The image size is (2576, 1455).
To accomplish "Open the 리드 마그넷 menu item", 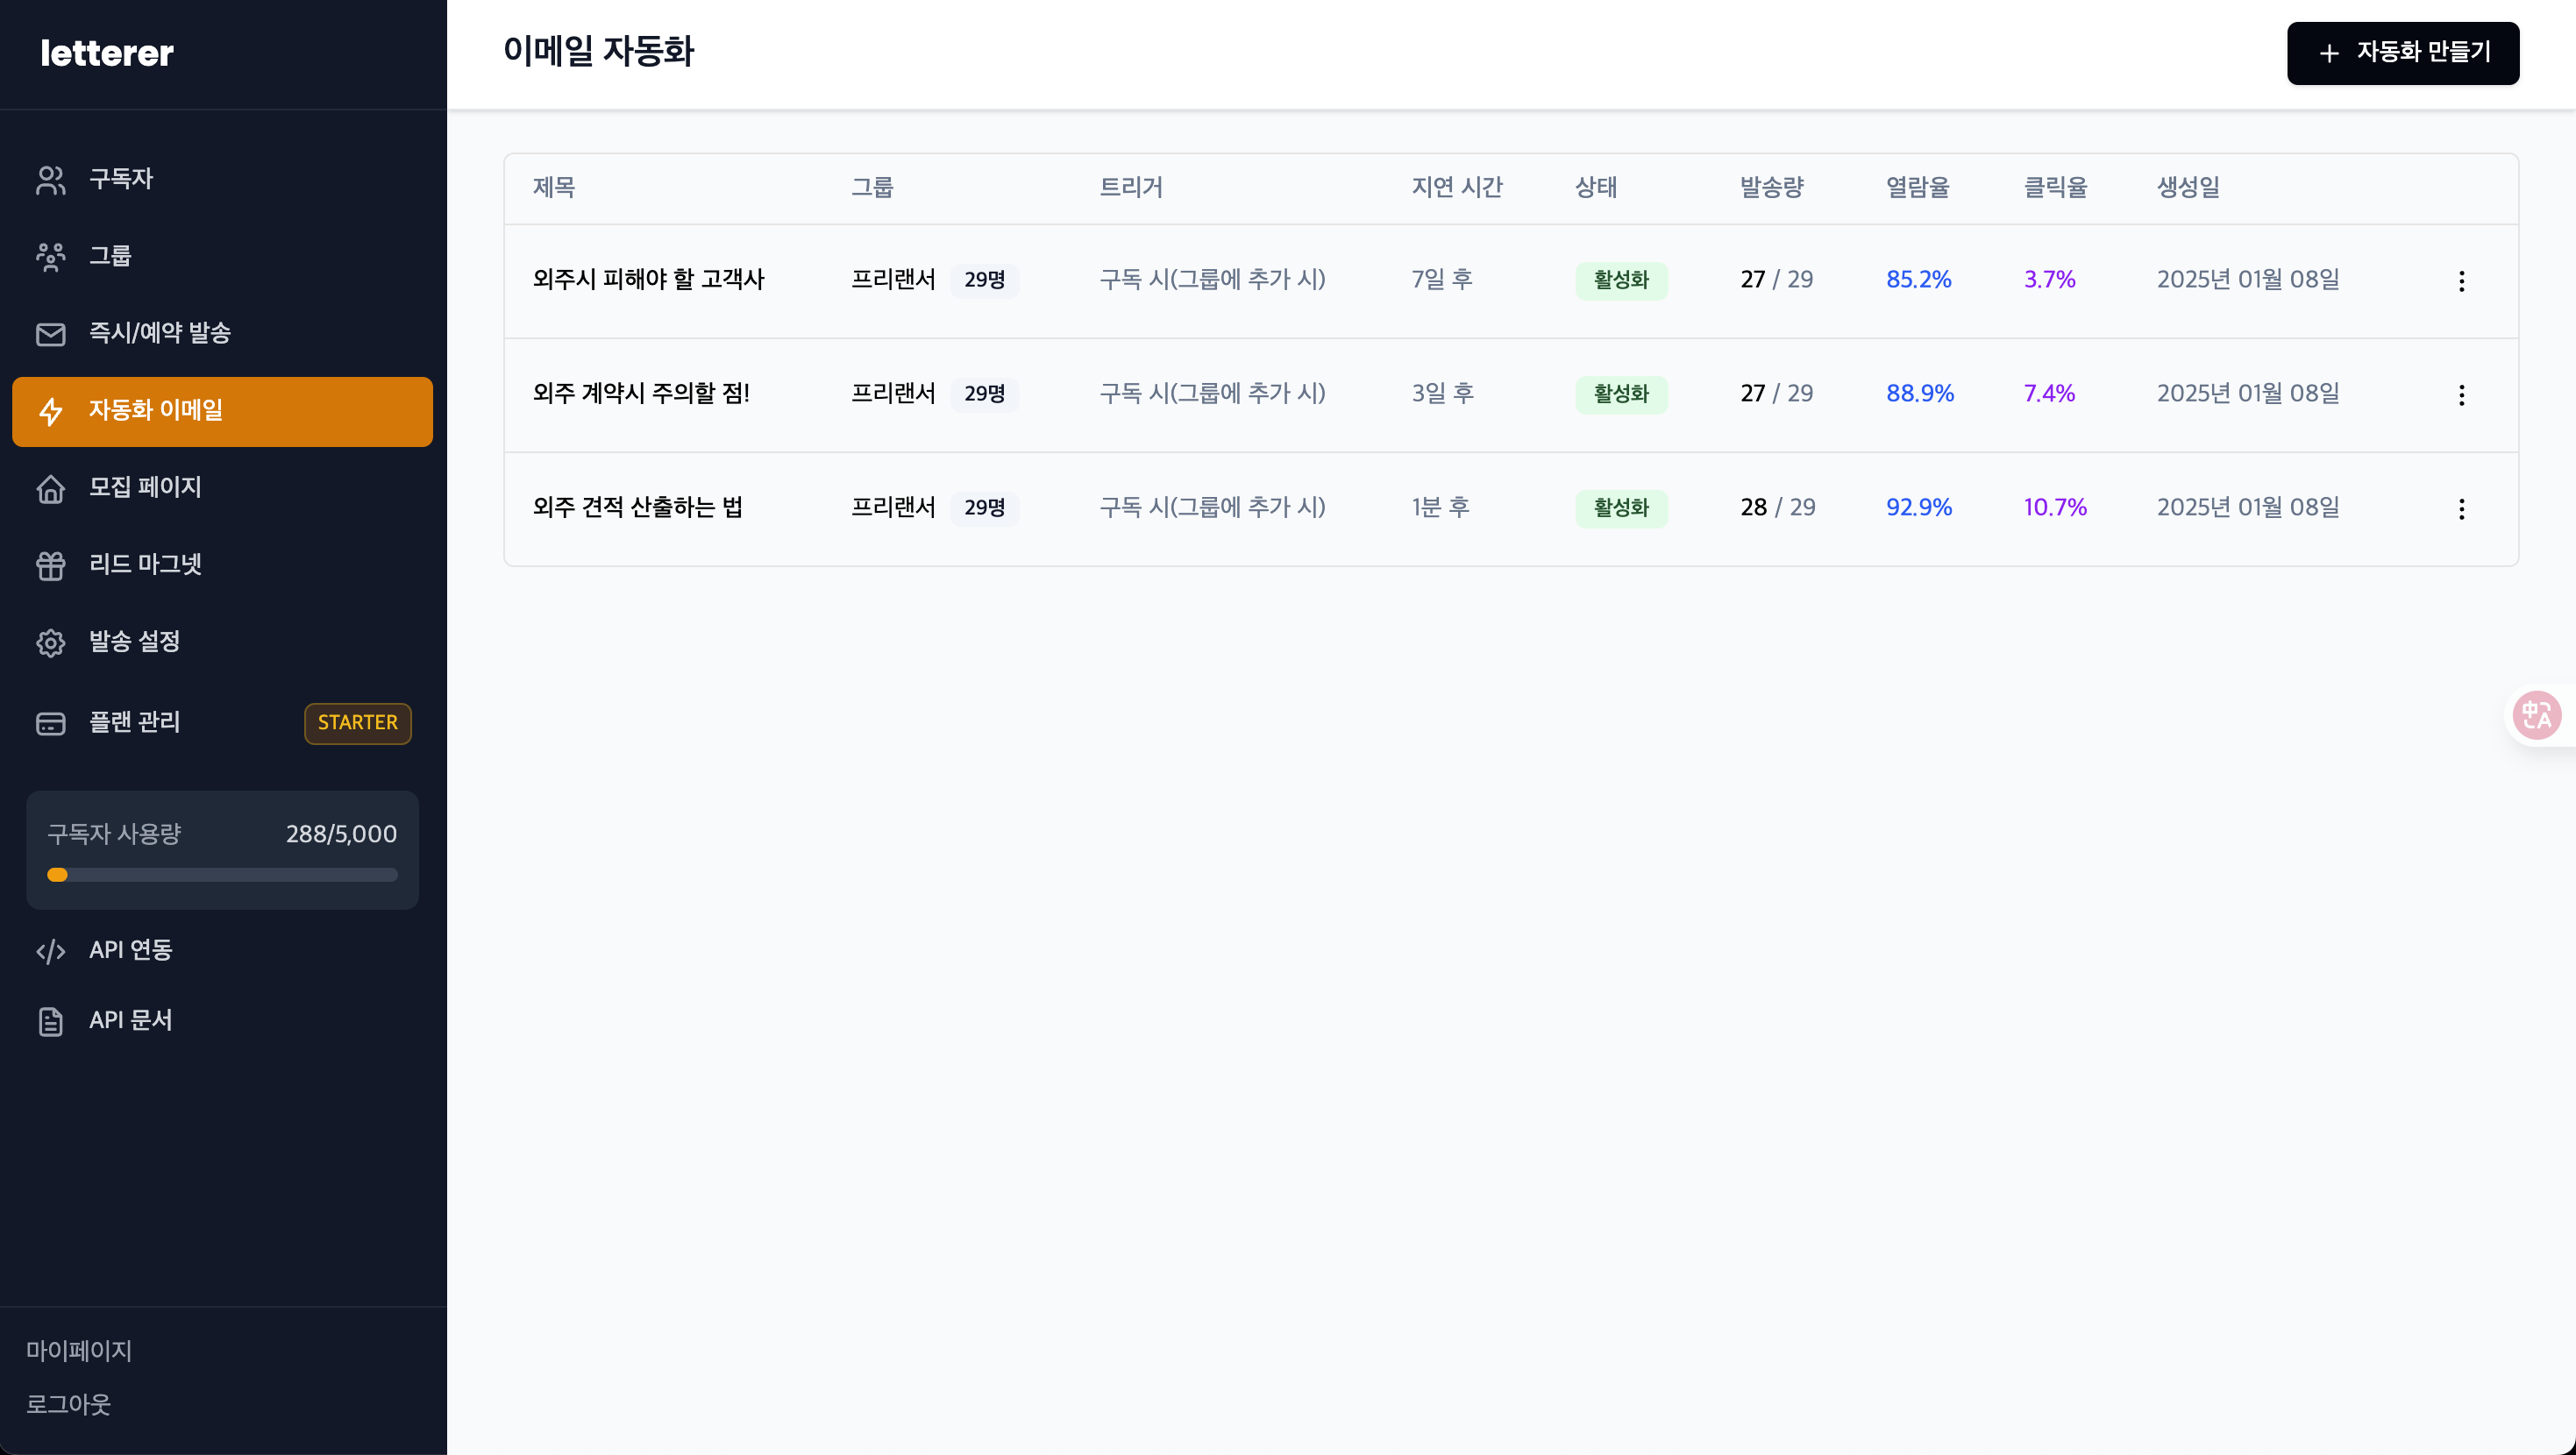I will [222, 565].
